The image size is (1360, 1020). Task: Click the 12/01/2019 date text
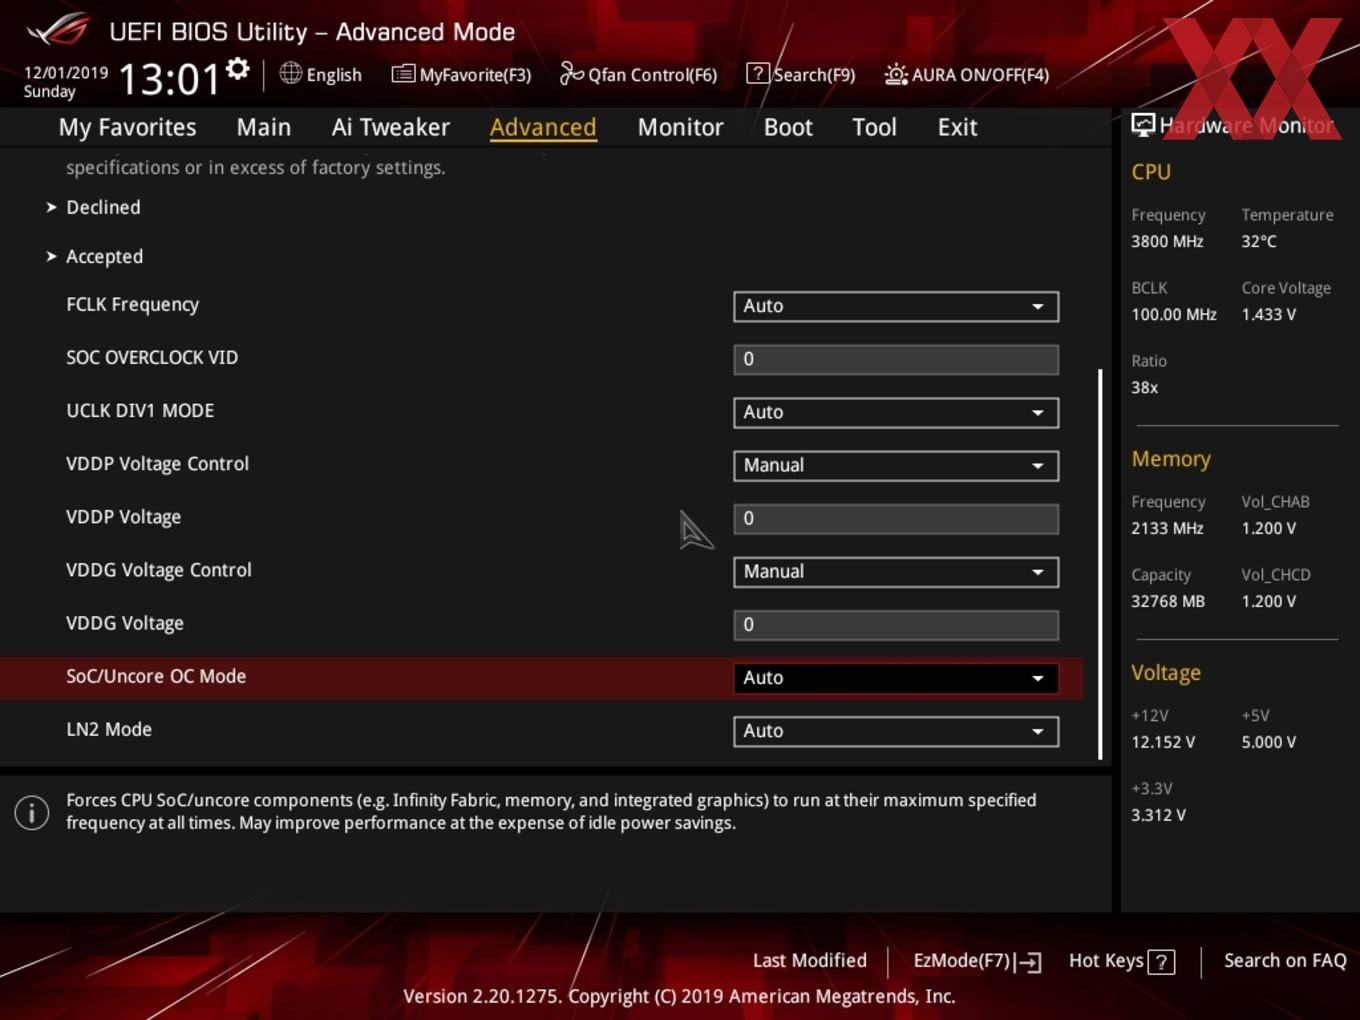point(66,73)
